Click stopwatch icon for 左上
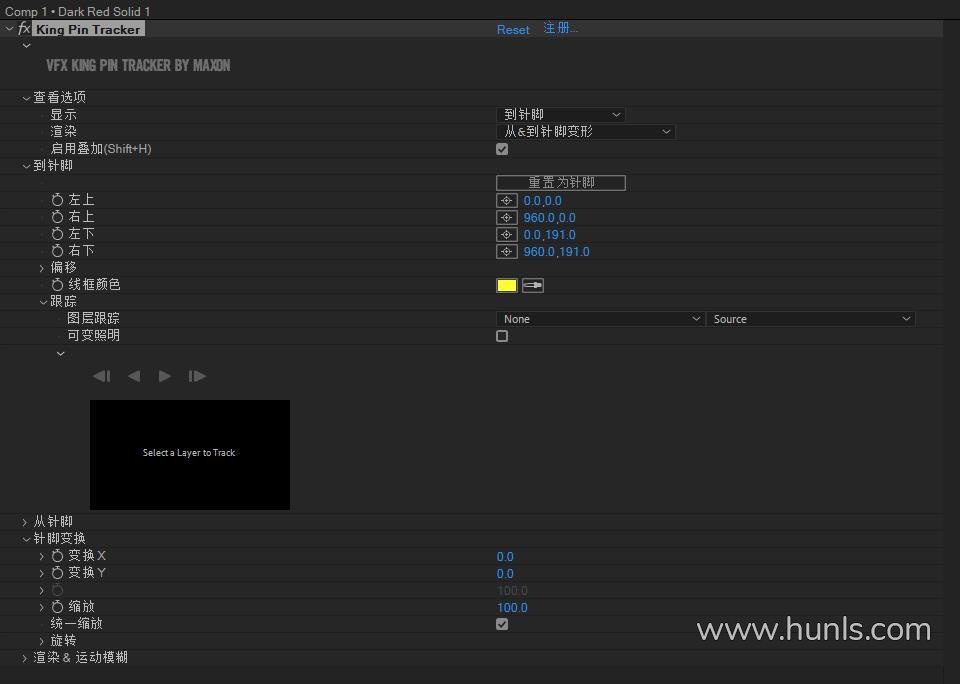The image size is (960, 684). [58, 200]
